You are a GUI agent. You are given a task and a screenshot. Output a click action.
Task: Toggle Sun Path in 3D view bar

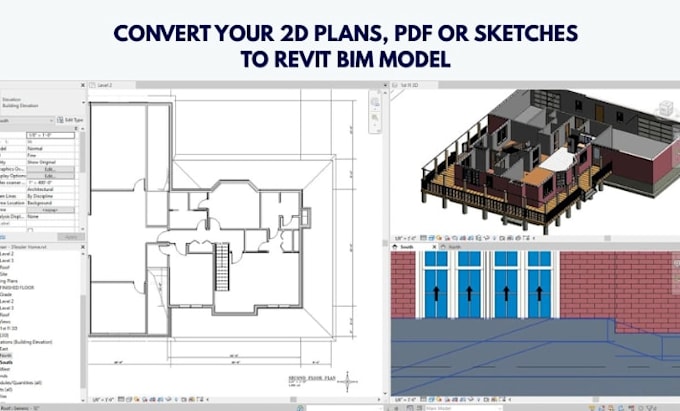click(439, 238)
